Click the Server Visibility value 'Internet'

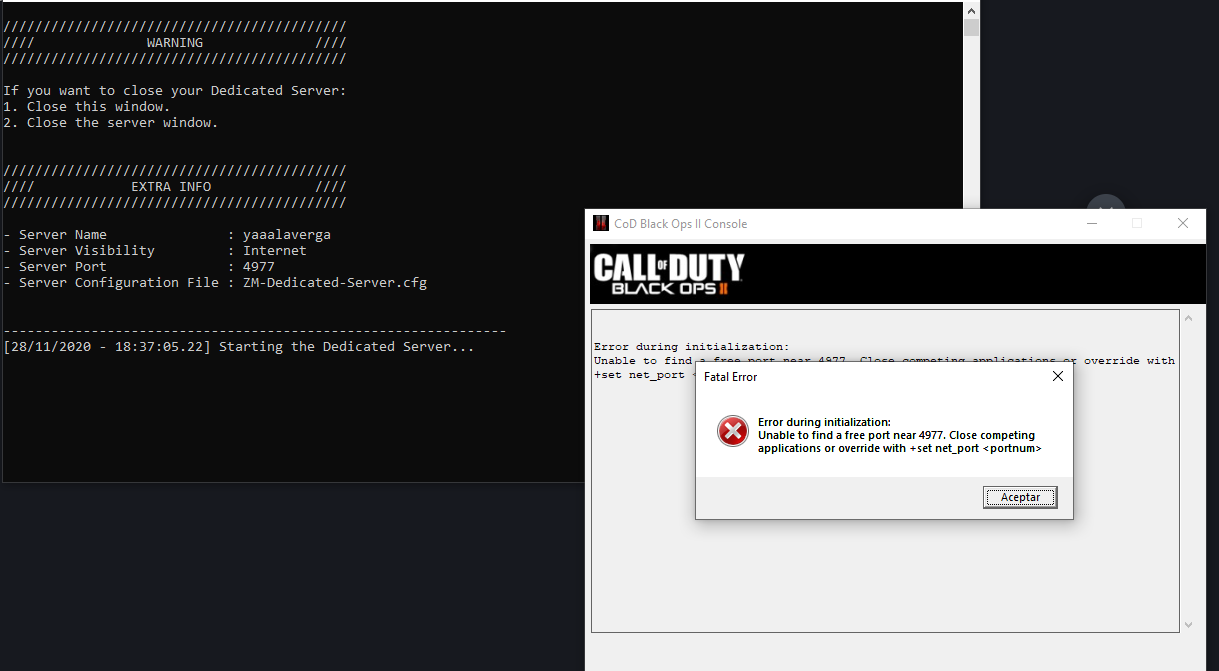[x=275, y=251]
